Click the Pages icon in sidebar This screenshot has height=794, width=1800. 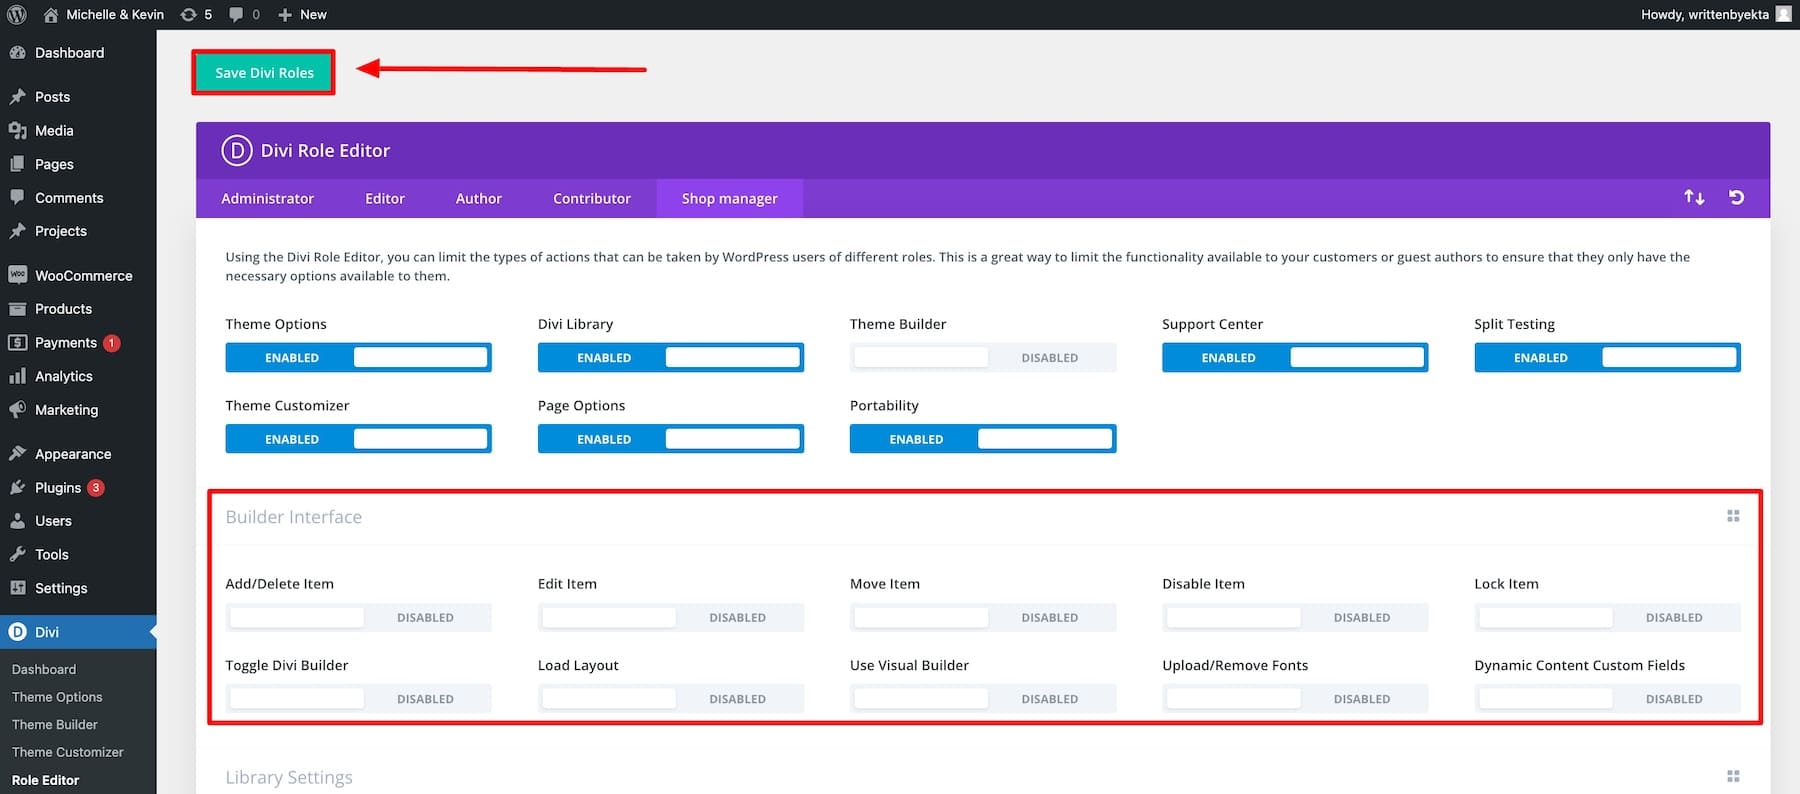(17, 164)
